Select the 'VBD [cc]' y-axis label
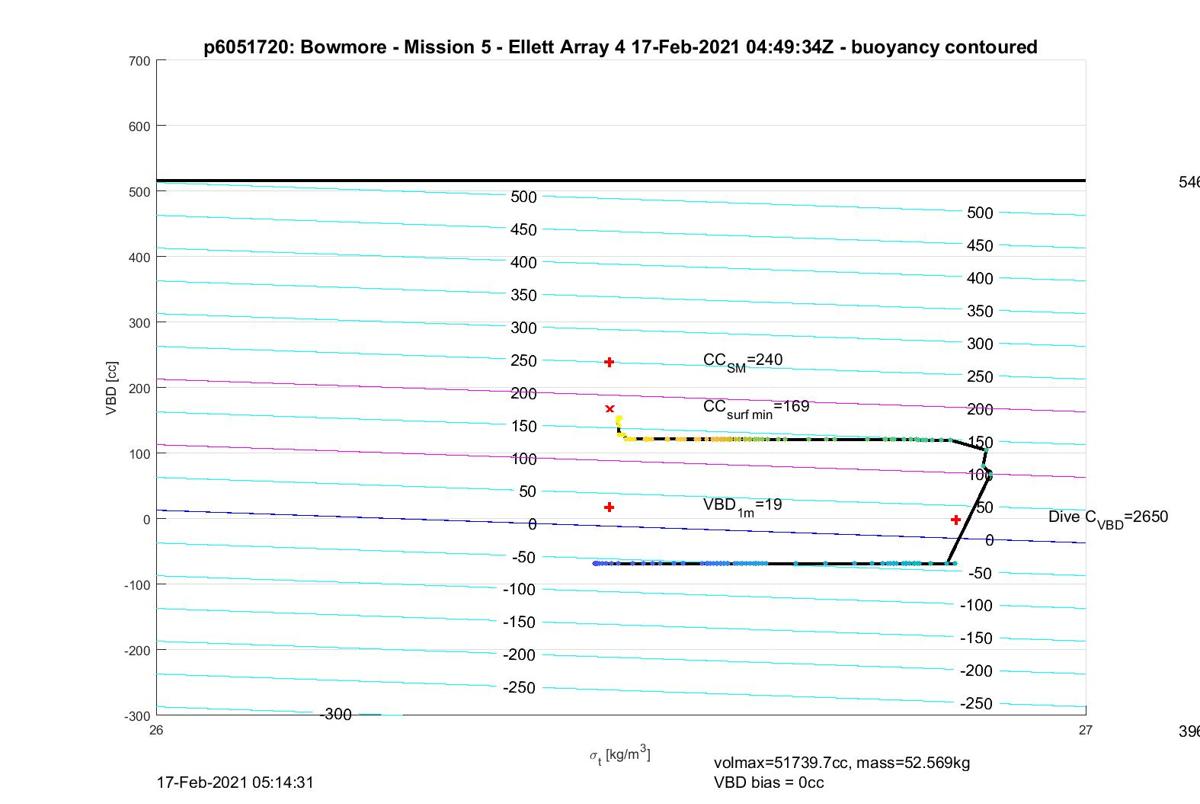 (x=113, y=388)
